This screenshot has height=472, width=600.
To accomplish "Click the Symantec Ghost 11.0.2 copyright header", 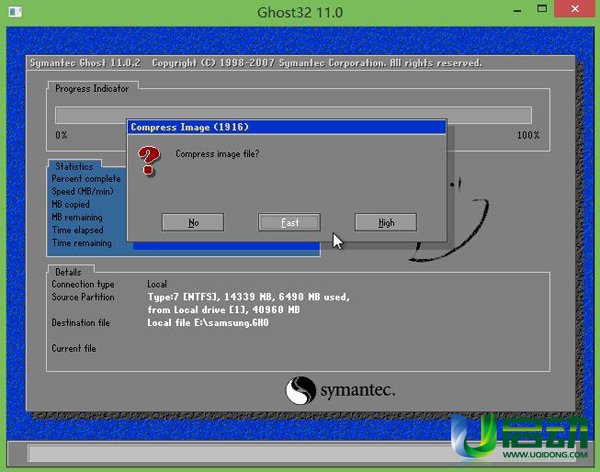I will (x=256, y=63).
